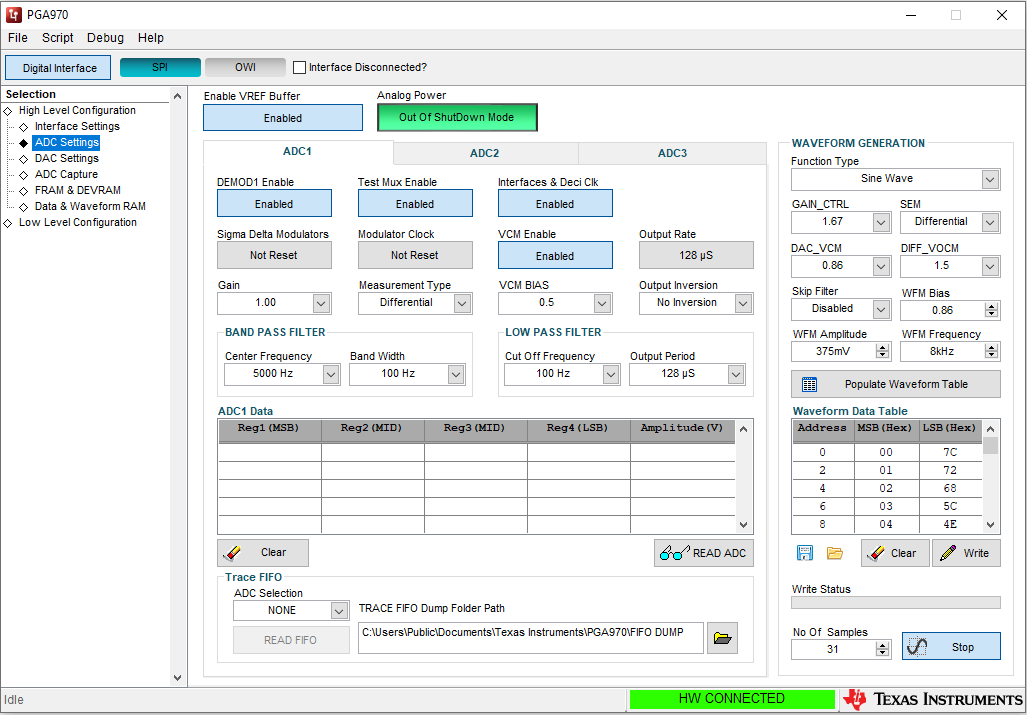Click Populate Waveform Table
The image size is (1027, 715).
point(895,384)
